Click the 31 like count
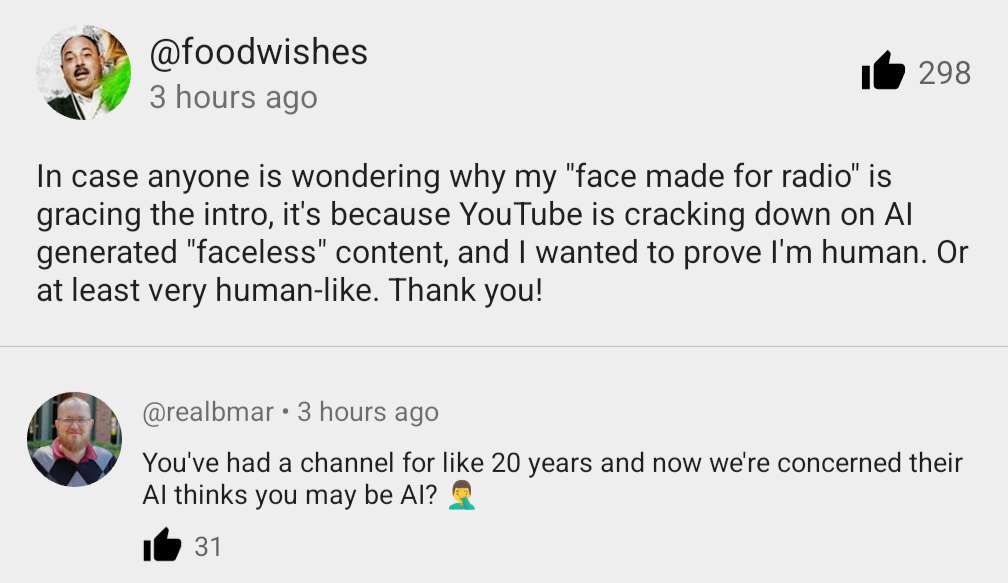Viewport: 1008px width, 583px height. (x=208, y=547)
